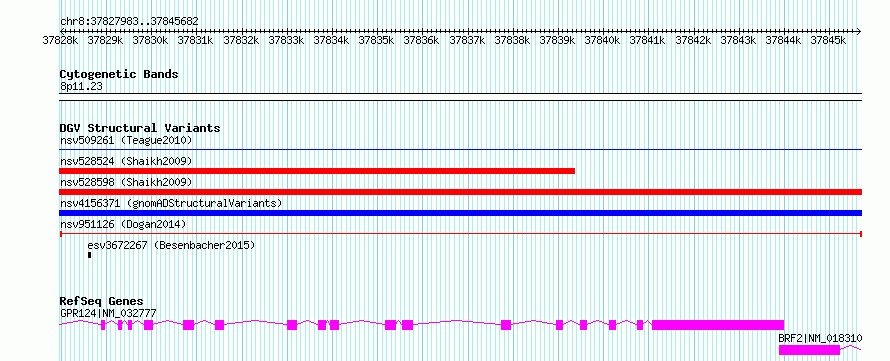This screenshot has height=361, width=890.
Task: Select the small black esv3672267 variant mark
Action: point(90,255)
